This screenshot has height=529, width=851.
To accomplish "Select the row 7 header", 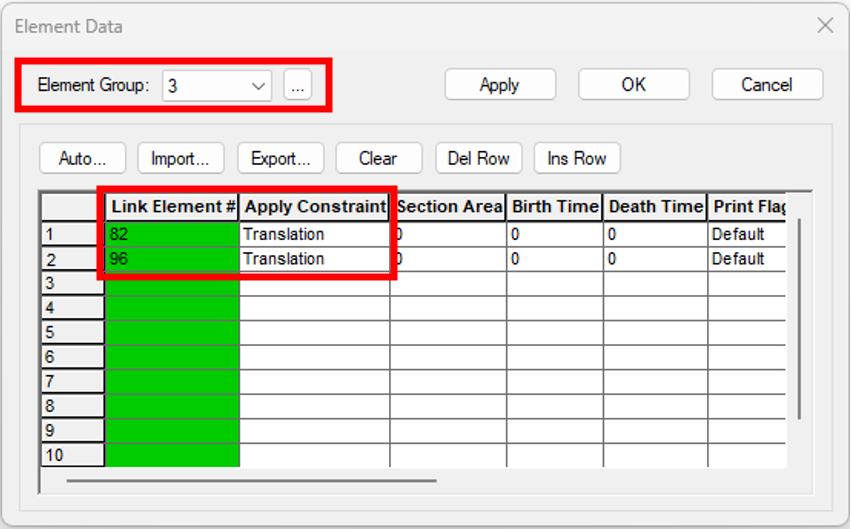I will 73,381.
